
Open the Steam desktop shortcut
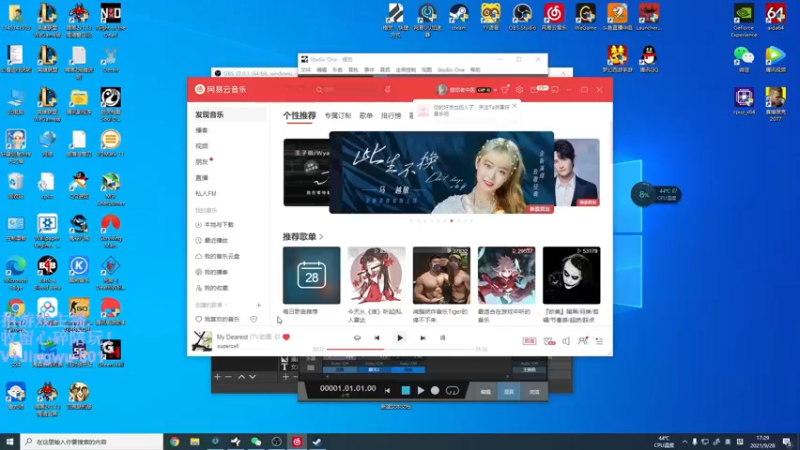pos(459,17)
